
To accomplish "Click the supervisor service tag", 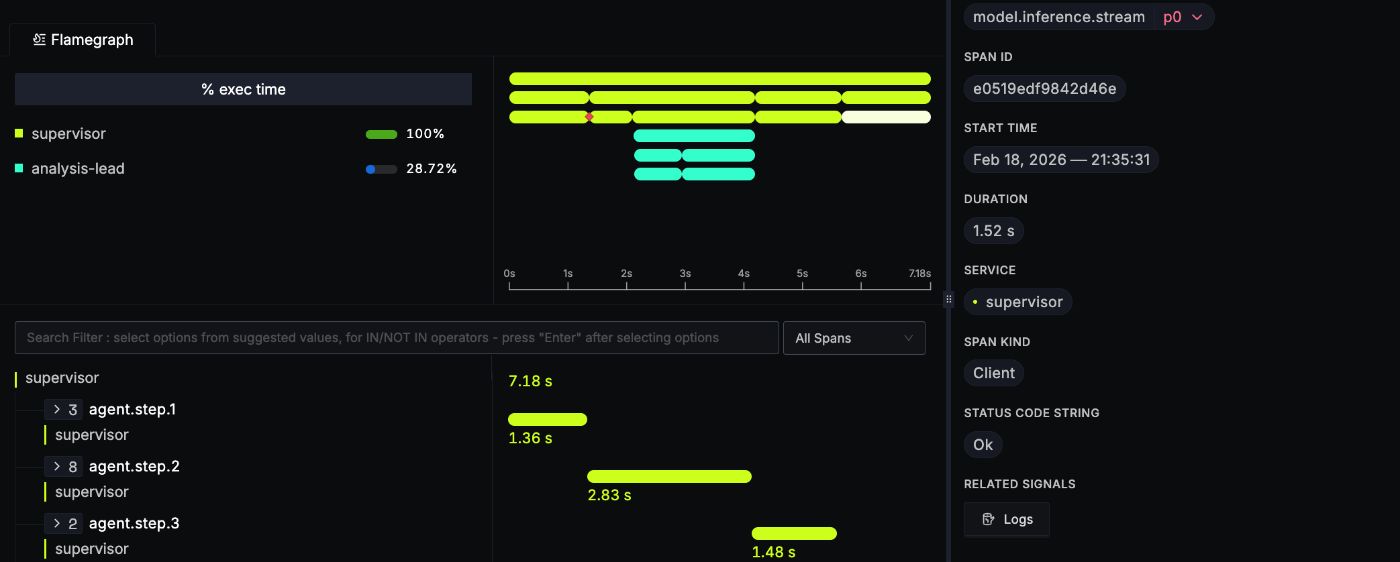I will click(1017, 302).
